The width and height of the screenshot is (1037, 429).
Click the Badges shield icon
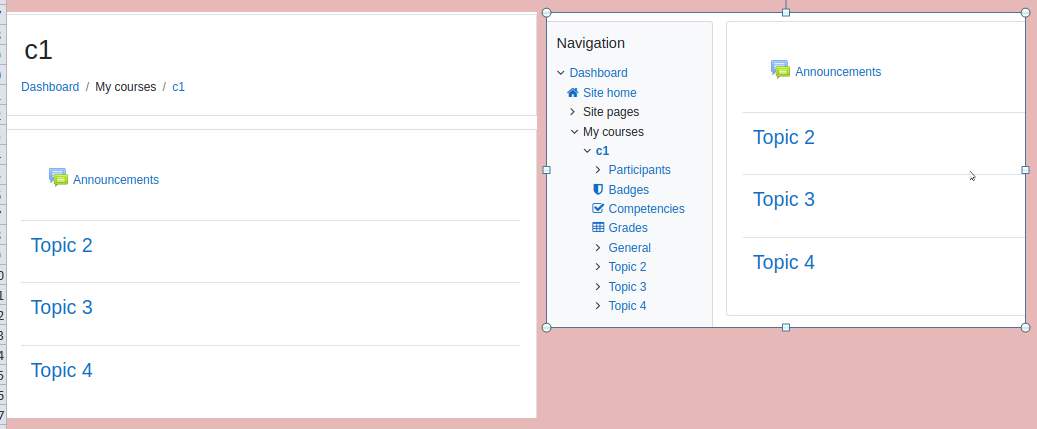(598, 189)
